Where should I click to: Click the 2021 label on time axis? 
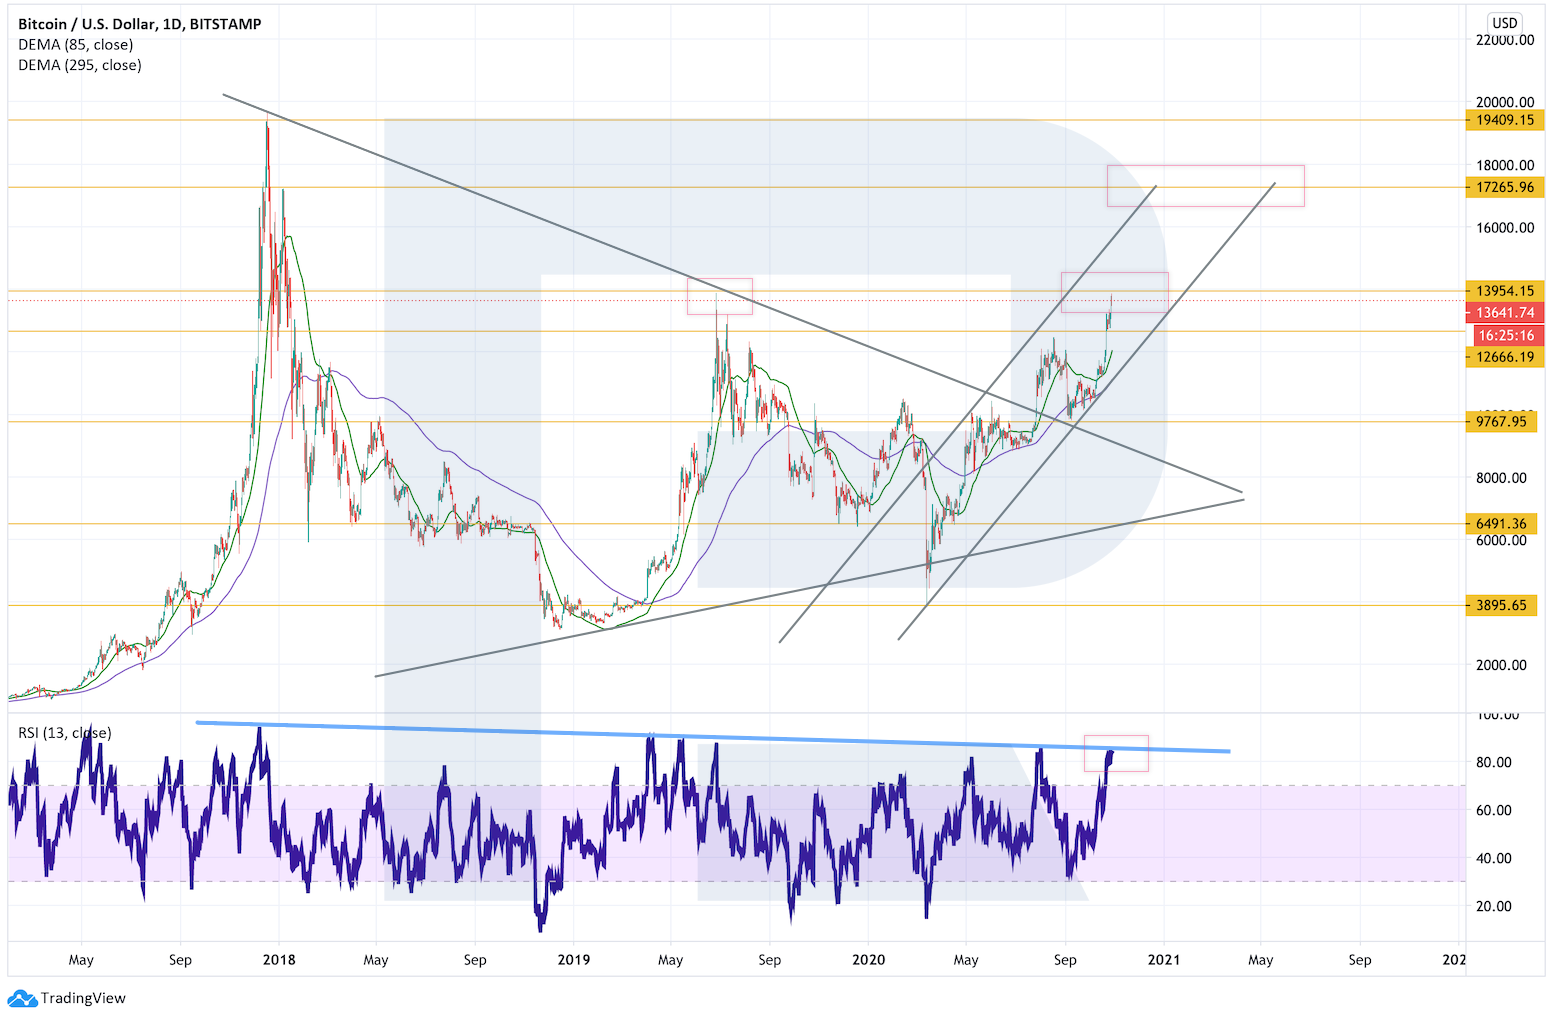pos(1163,960)
